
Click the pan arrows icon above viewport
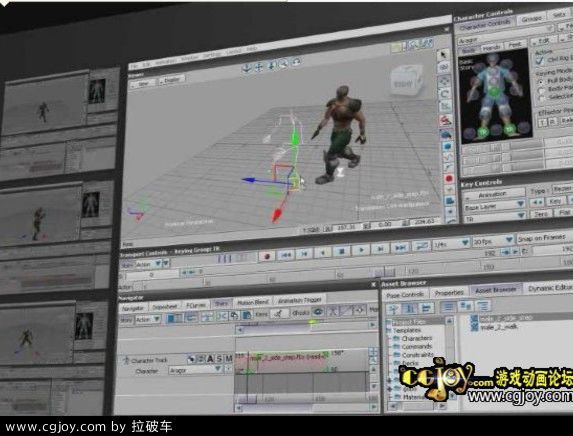[x=259, y=67]
